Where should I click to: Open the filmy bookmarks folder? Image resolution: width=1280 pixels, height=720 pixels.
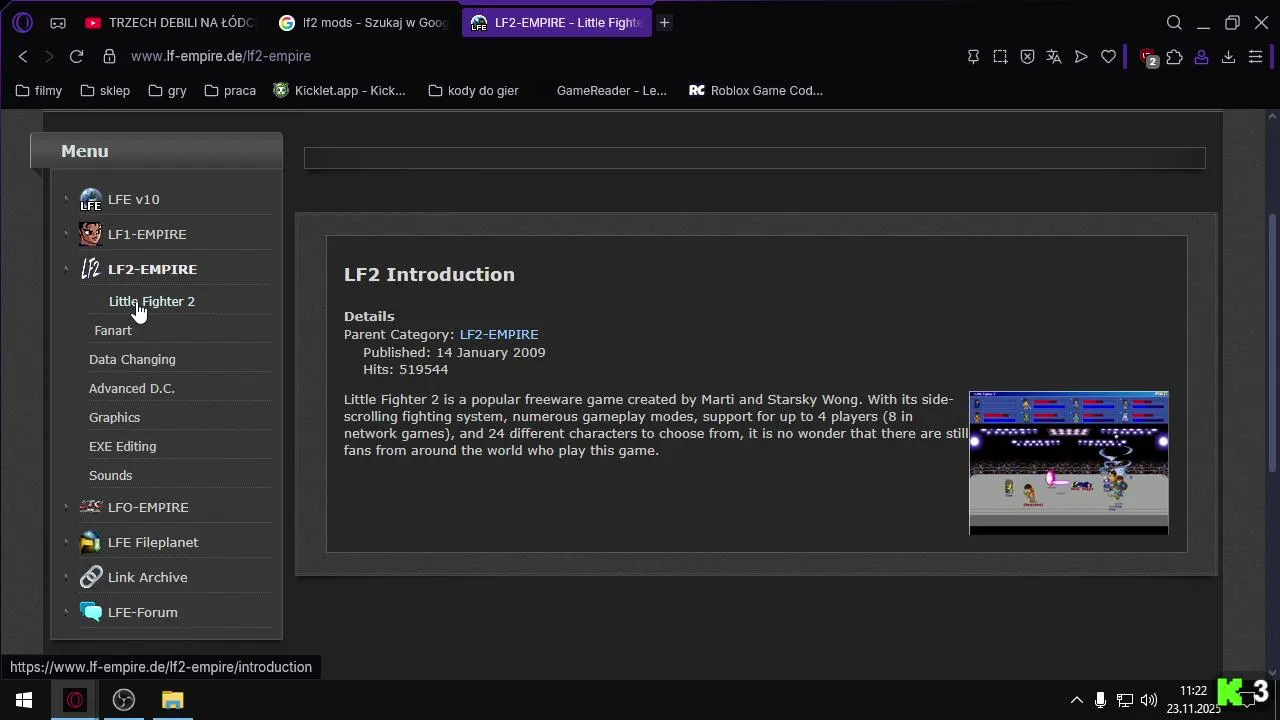click(39, 90)
